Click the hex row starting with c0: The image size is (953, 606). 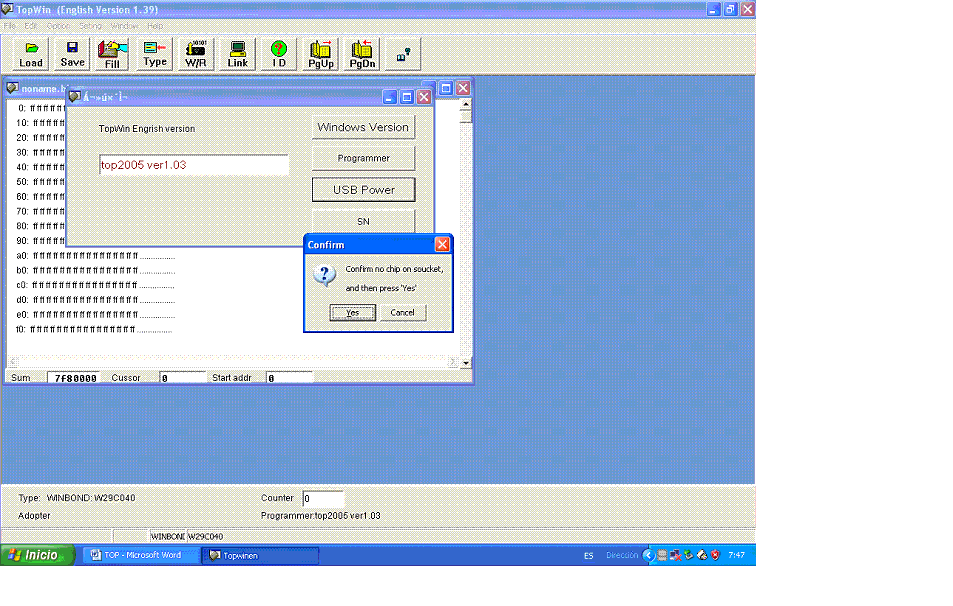click(x=95, y=285)
